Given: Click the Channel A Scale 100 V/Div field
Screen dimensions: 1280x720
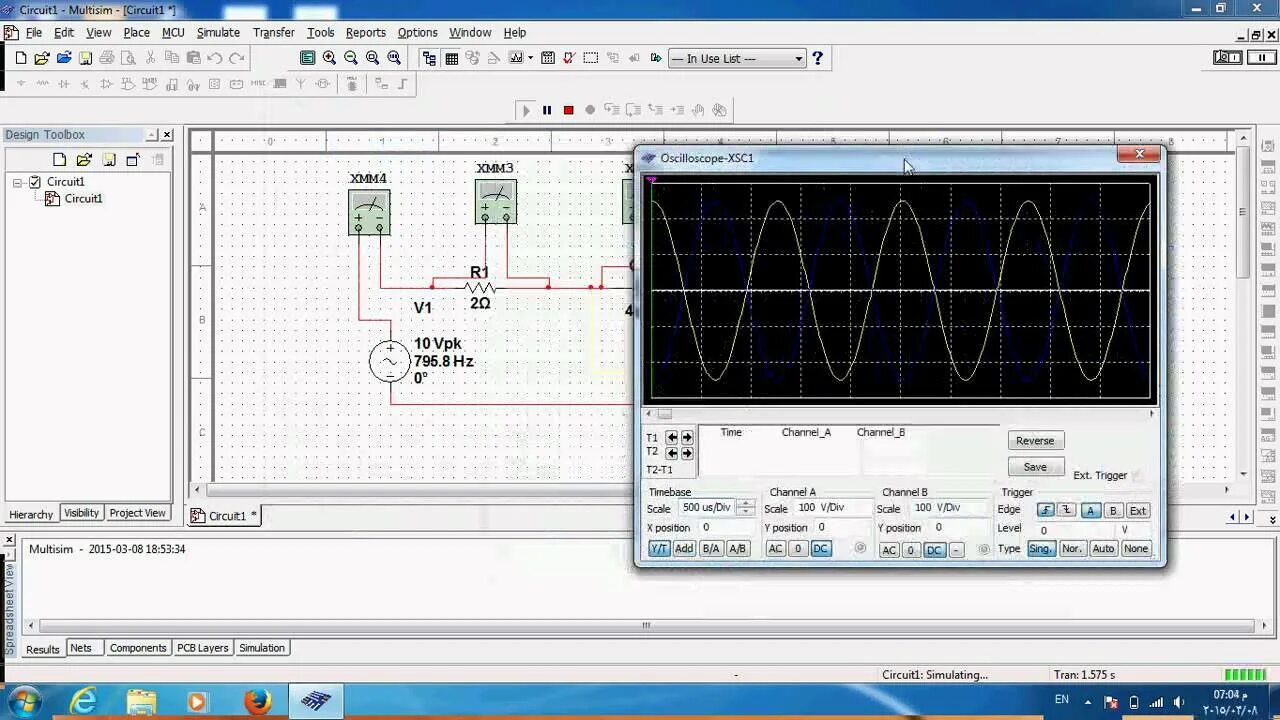Looking at the screenshot, I should [833, 508].
